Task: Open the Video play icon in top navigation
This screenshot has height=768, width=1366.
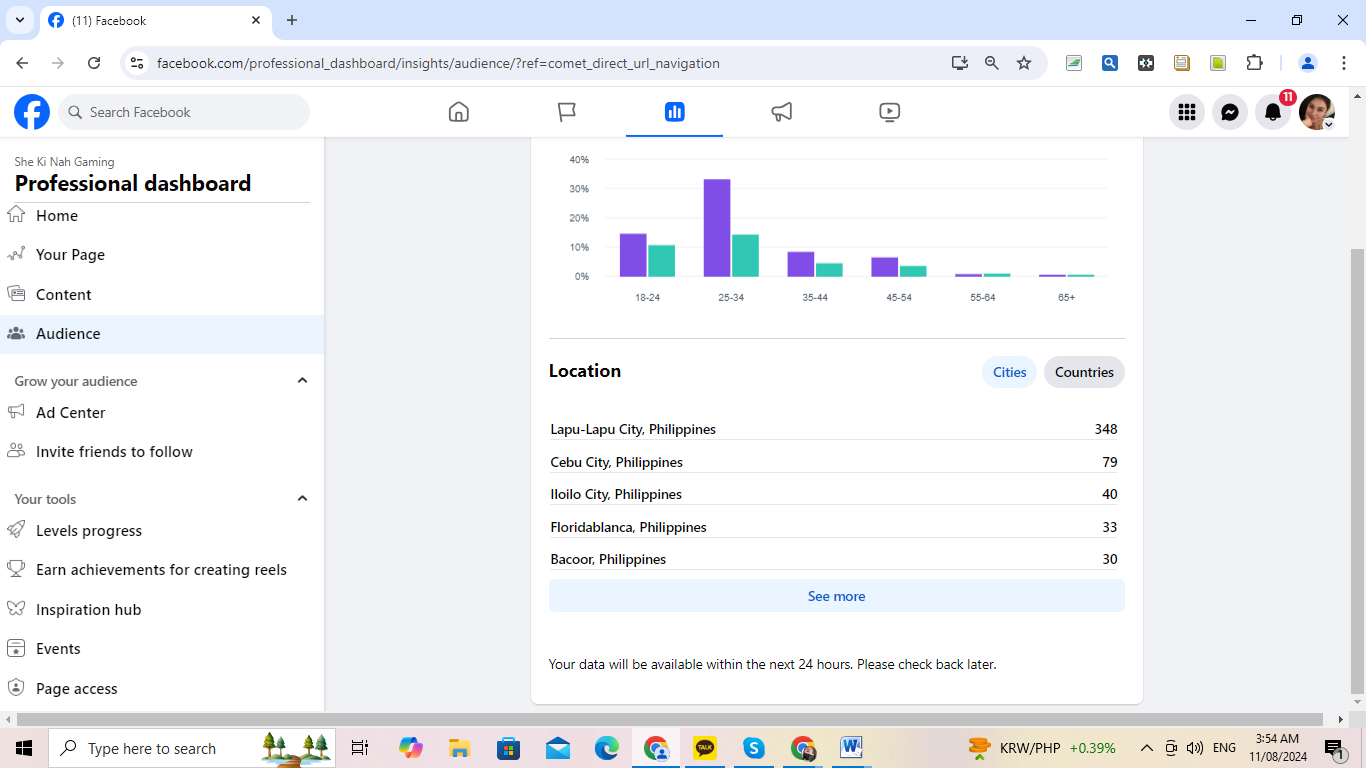Action: point(890,112)
